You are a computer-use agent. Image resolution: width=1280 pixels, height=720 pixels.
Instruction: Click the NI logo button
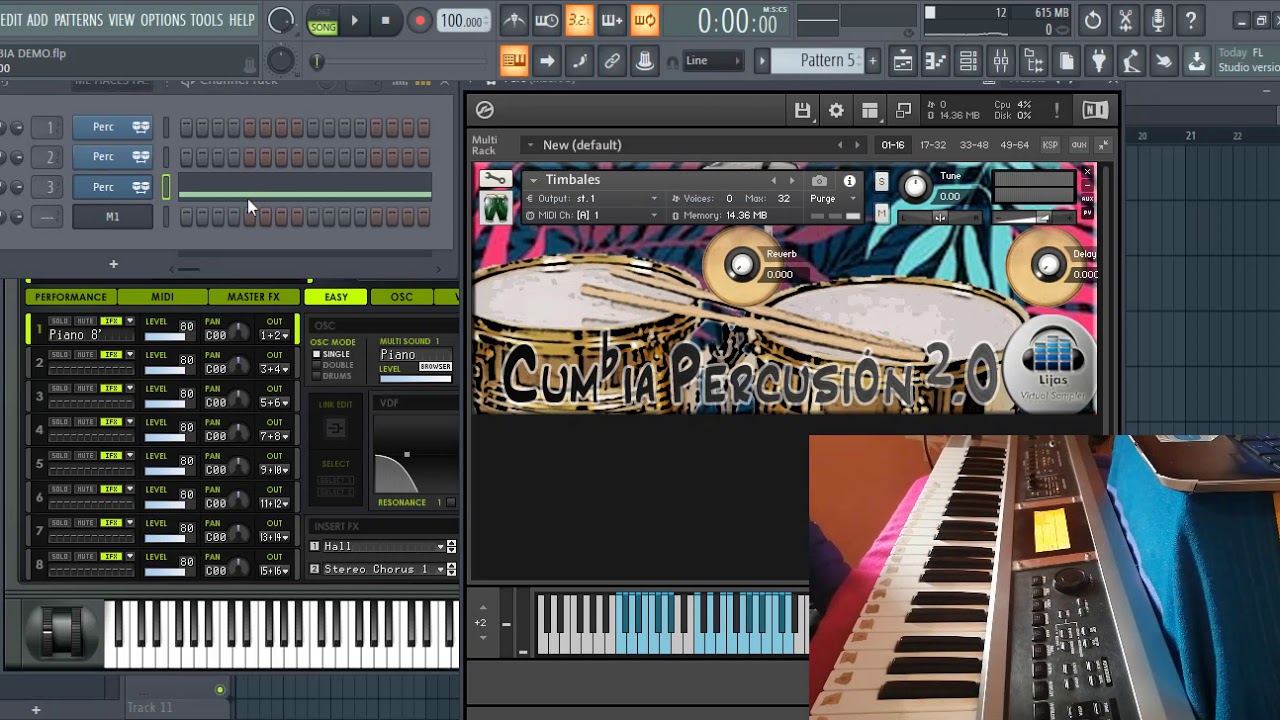pyautogui.click(x=1095, y=110)
